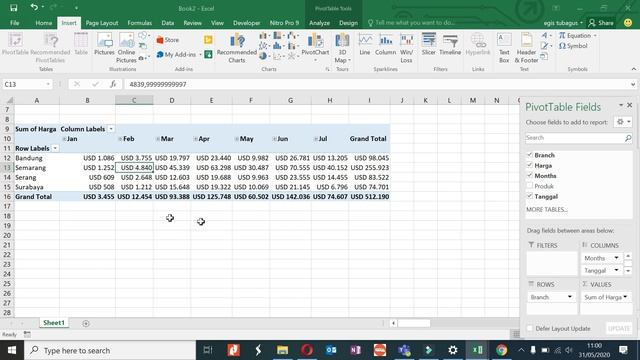This screenshot has width=640, height=360.
Task: Close the PivotTable Fields pane
Action: [629, 105]
